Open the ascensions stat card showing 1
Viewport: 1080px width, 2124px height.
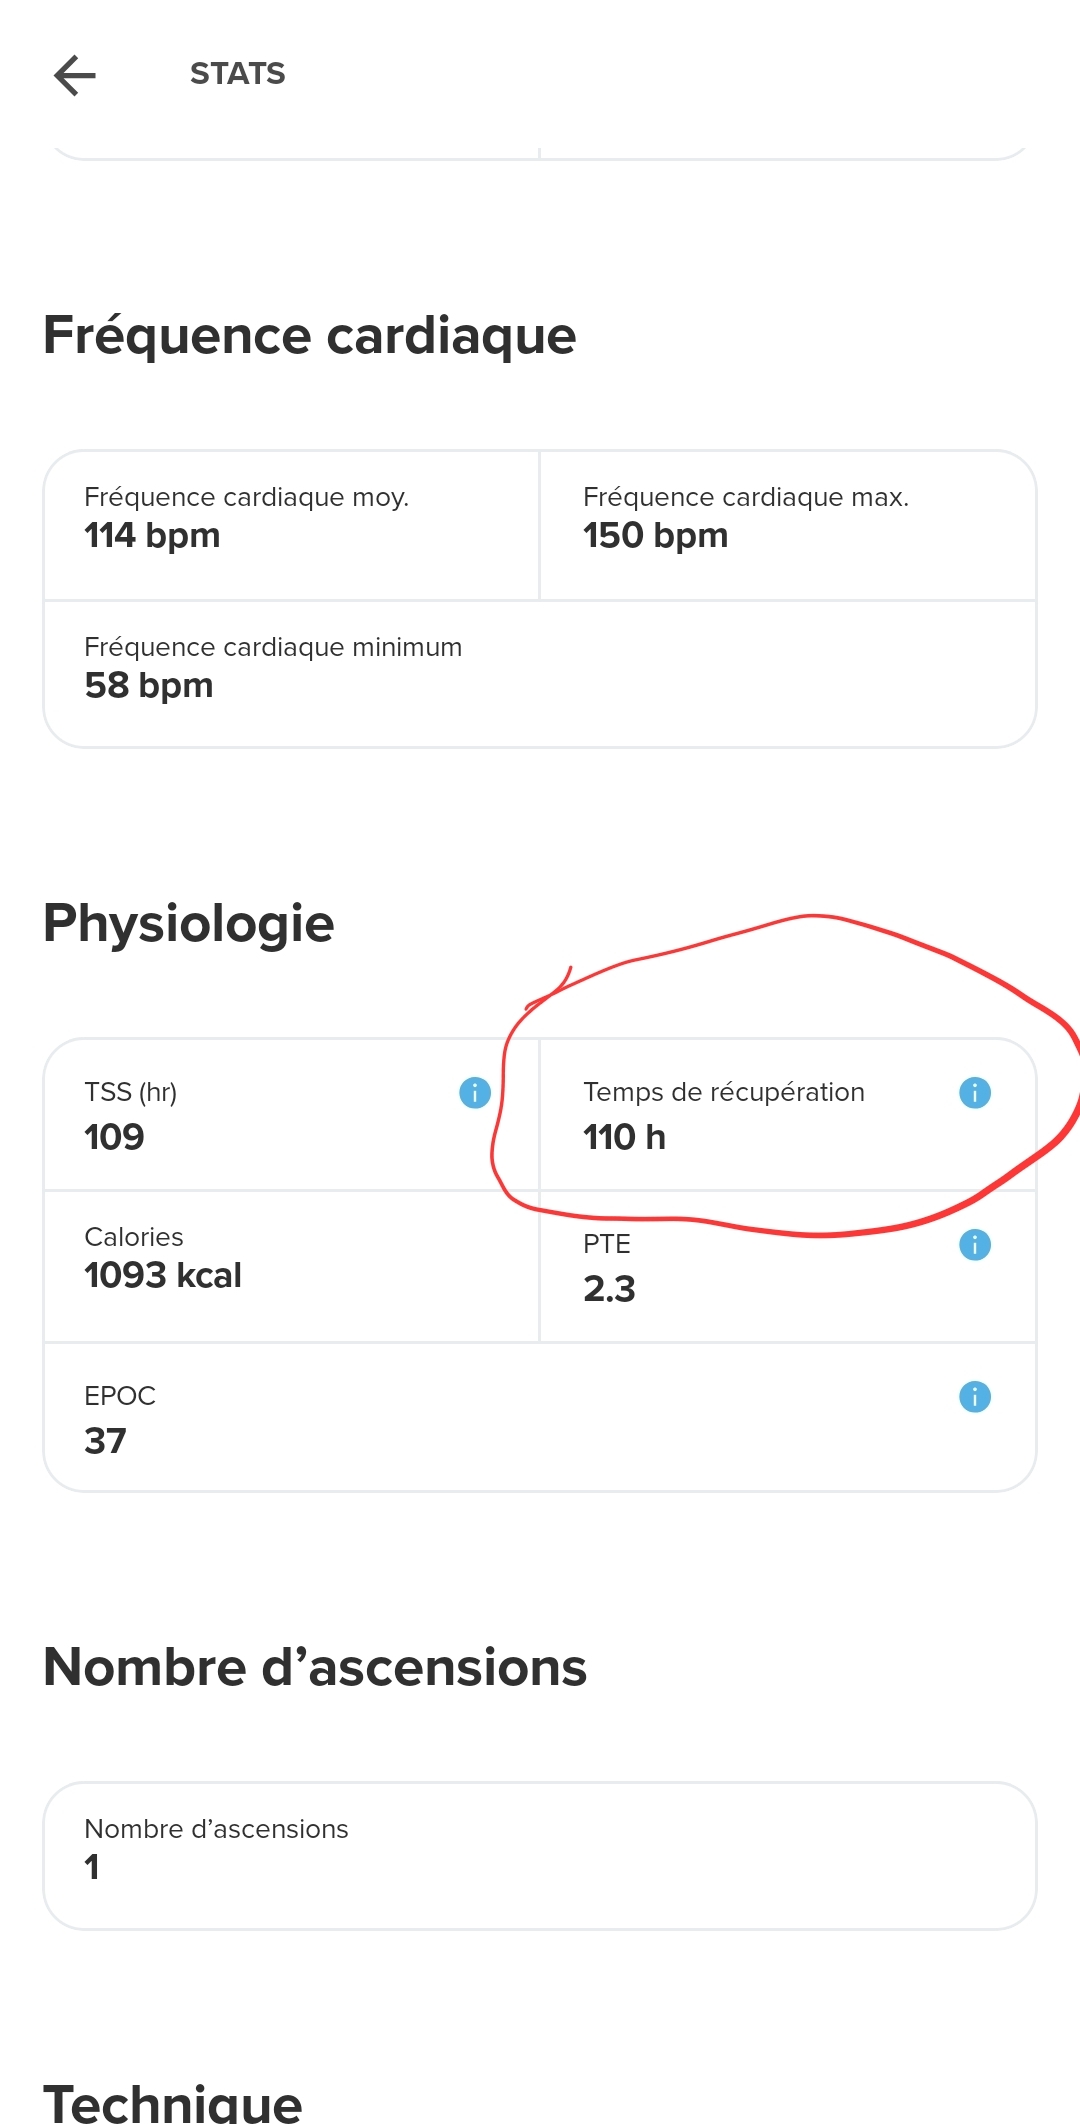[x=540, y=1855]
